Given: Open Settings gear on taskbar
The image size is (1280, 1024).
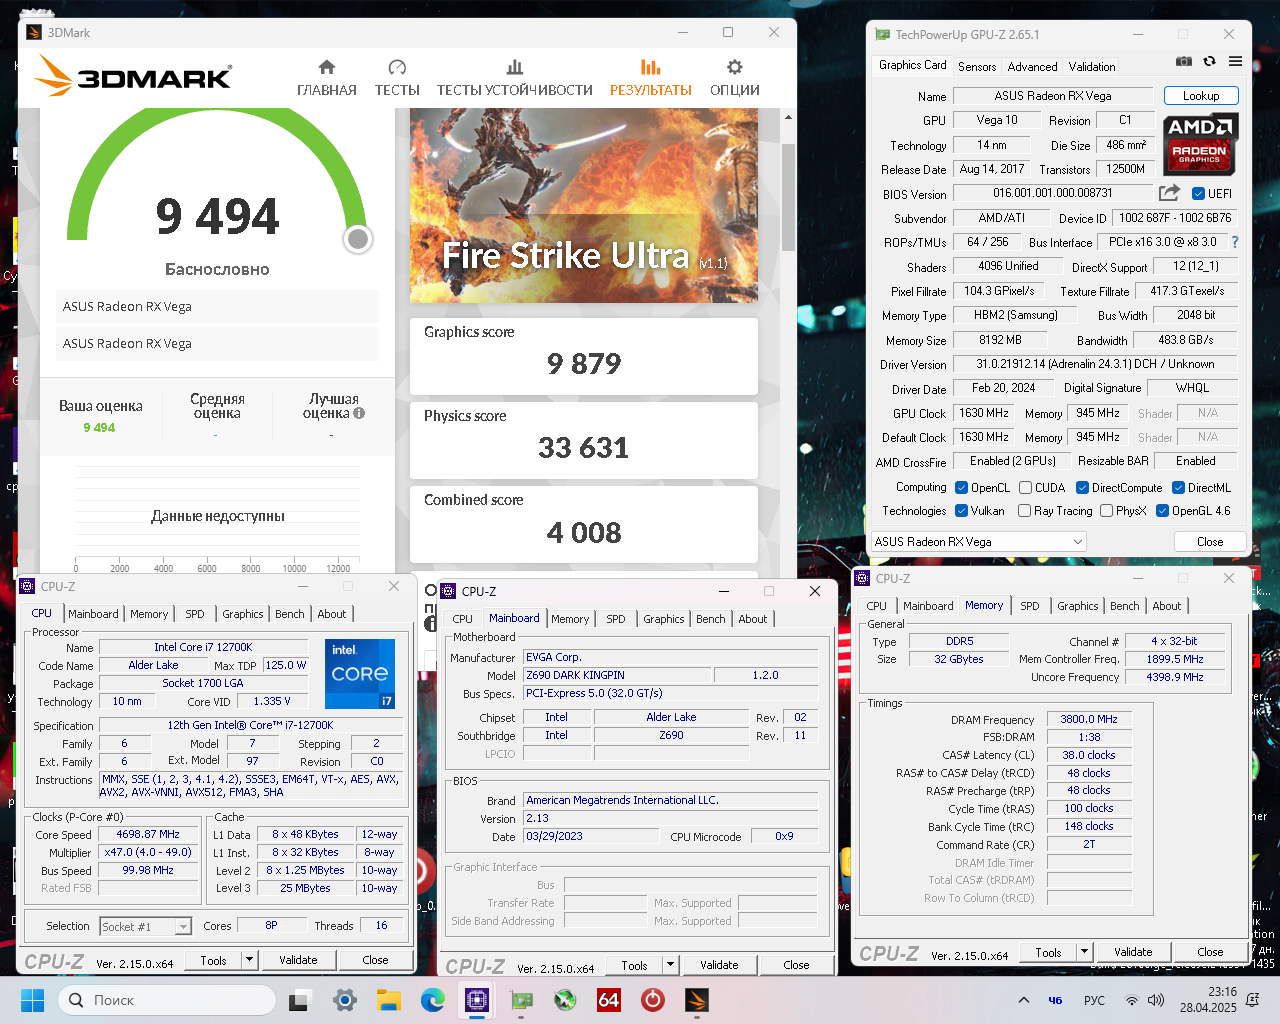Looking at the screenshot, I should coord(345,1000).
